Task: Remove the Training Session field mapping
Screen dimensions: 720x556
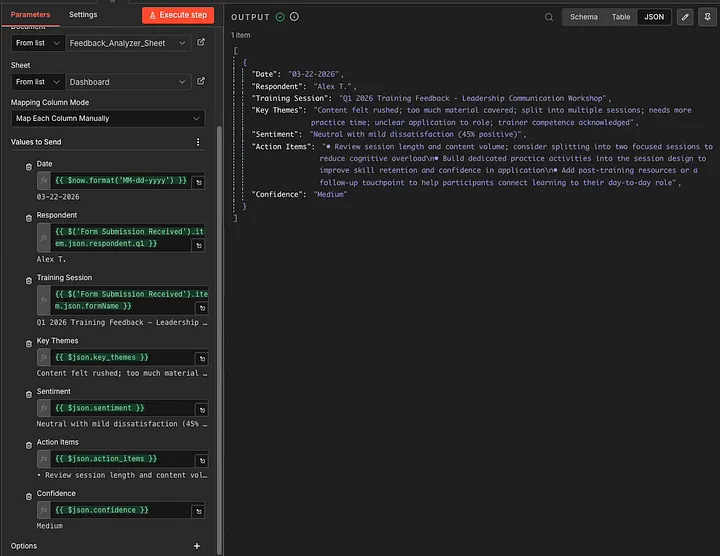Action: 28,281
